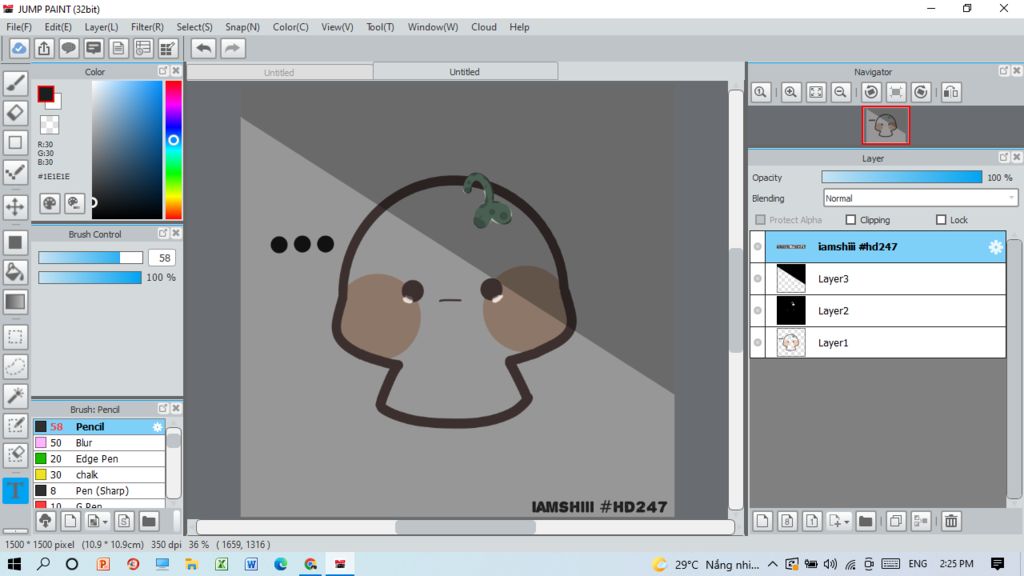Select the Pen (Sharp) brush
The width and height of the screenshot is (1024, 576).
[x=99, y=491]
